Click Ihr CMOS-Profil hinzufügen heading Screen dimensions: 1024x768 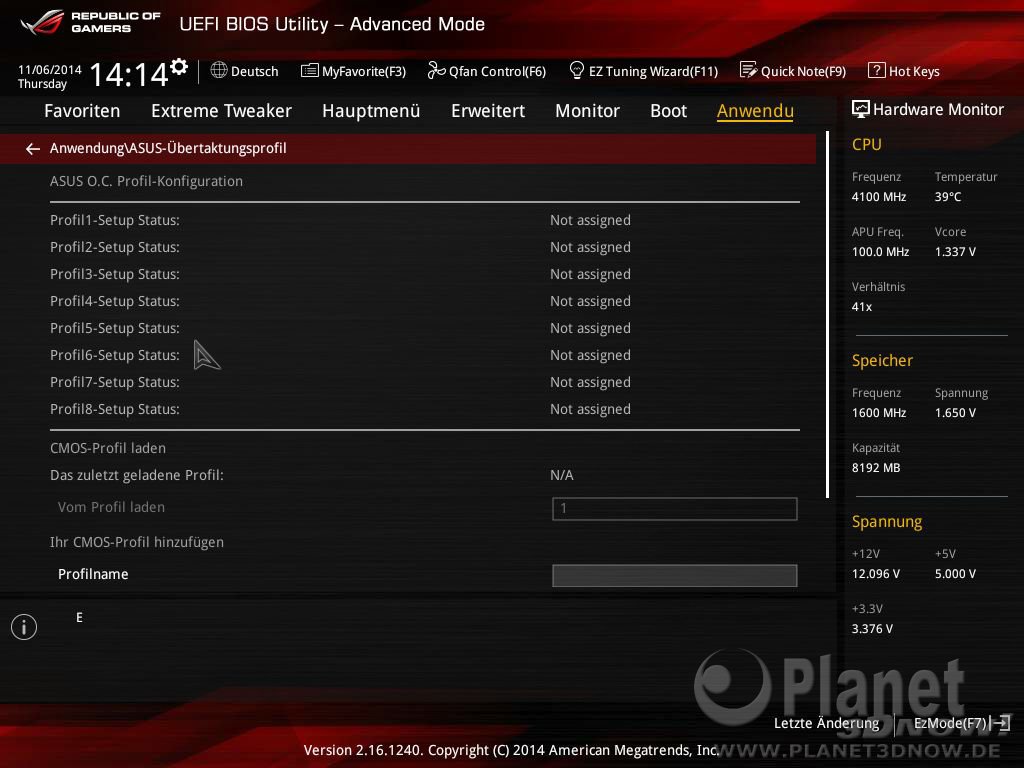(136, 542)
